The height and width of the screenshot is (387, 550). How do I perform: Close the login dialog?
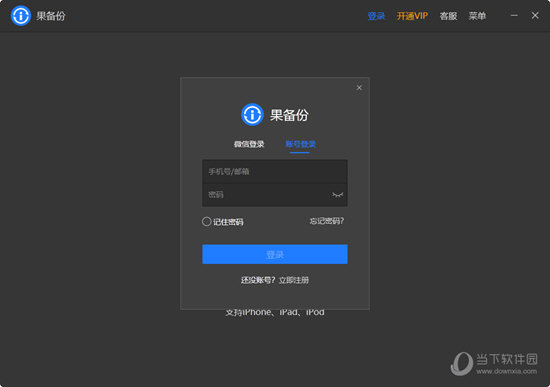tap(359, 87)
